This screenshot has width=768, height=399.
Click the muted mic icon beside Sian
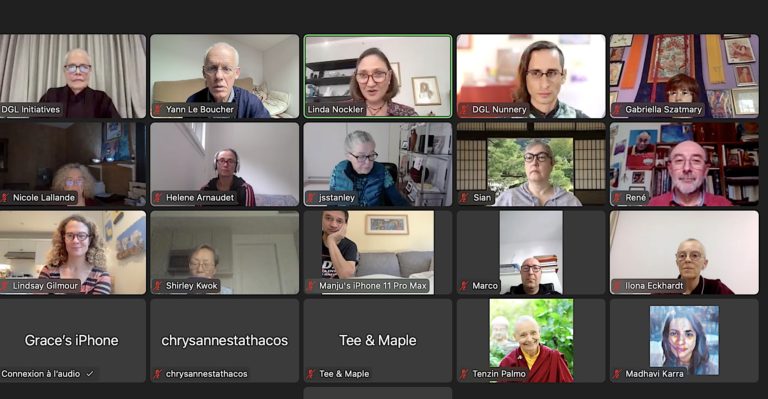pyautogui.click(x=464, y=198)
